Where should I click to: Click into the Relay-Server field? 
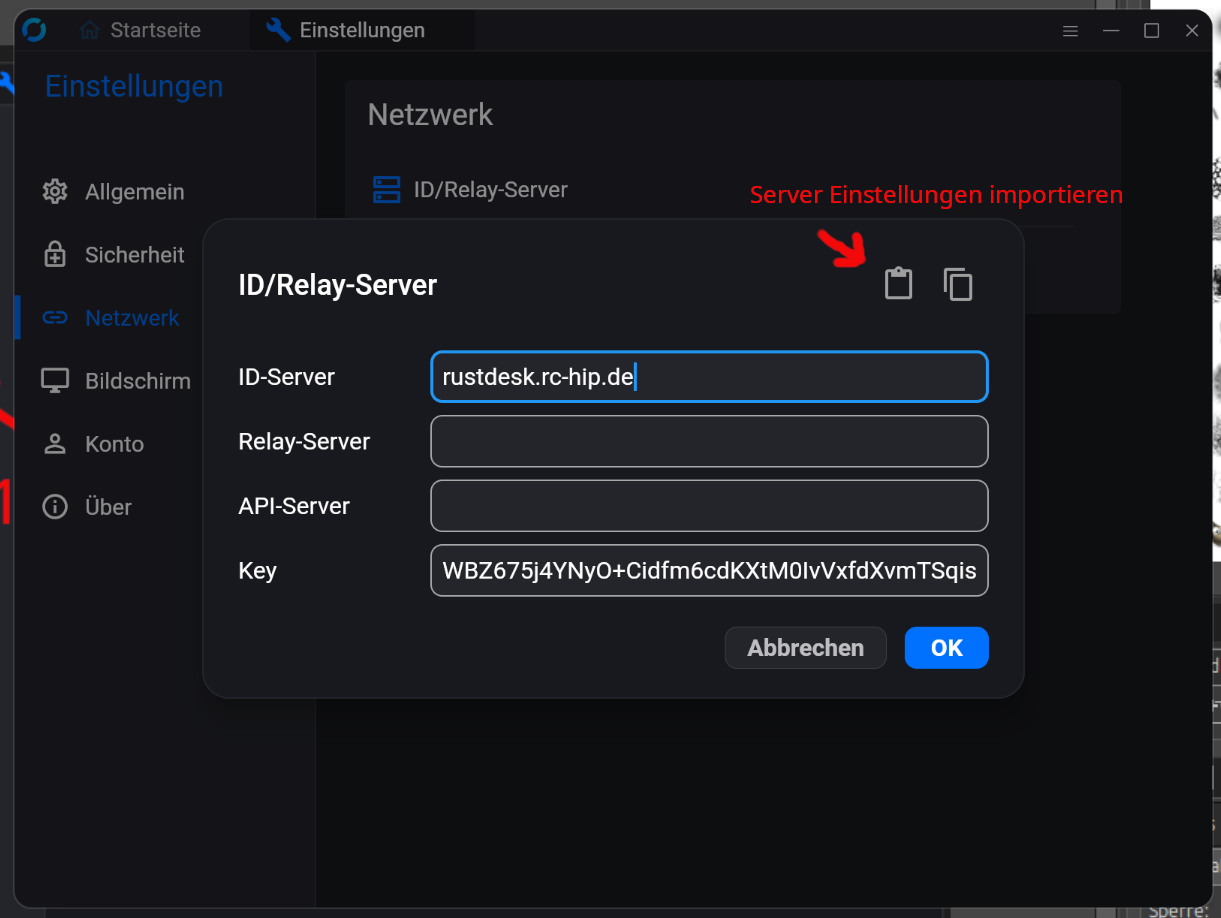pos(709,441)
